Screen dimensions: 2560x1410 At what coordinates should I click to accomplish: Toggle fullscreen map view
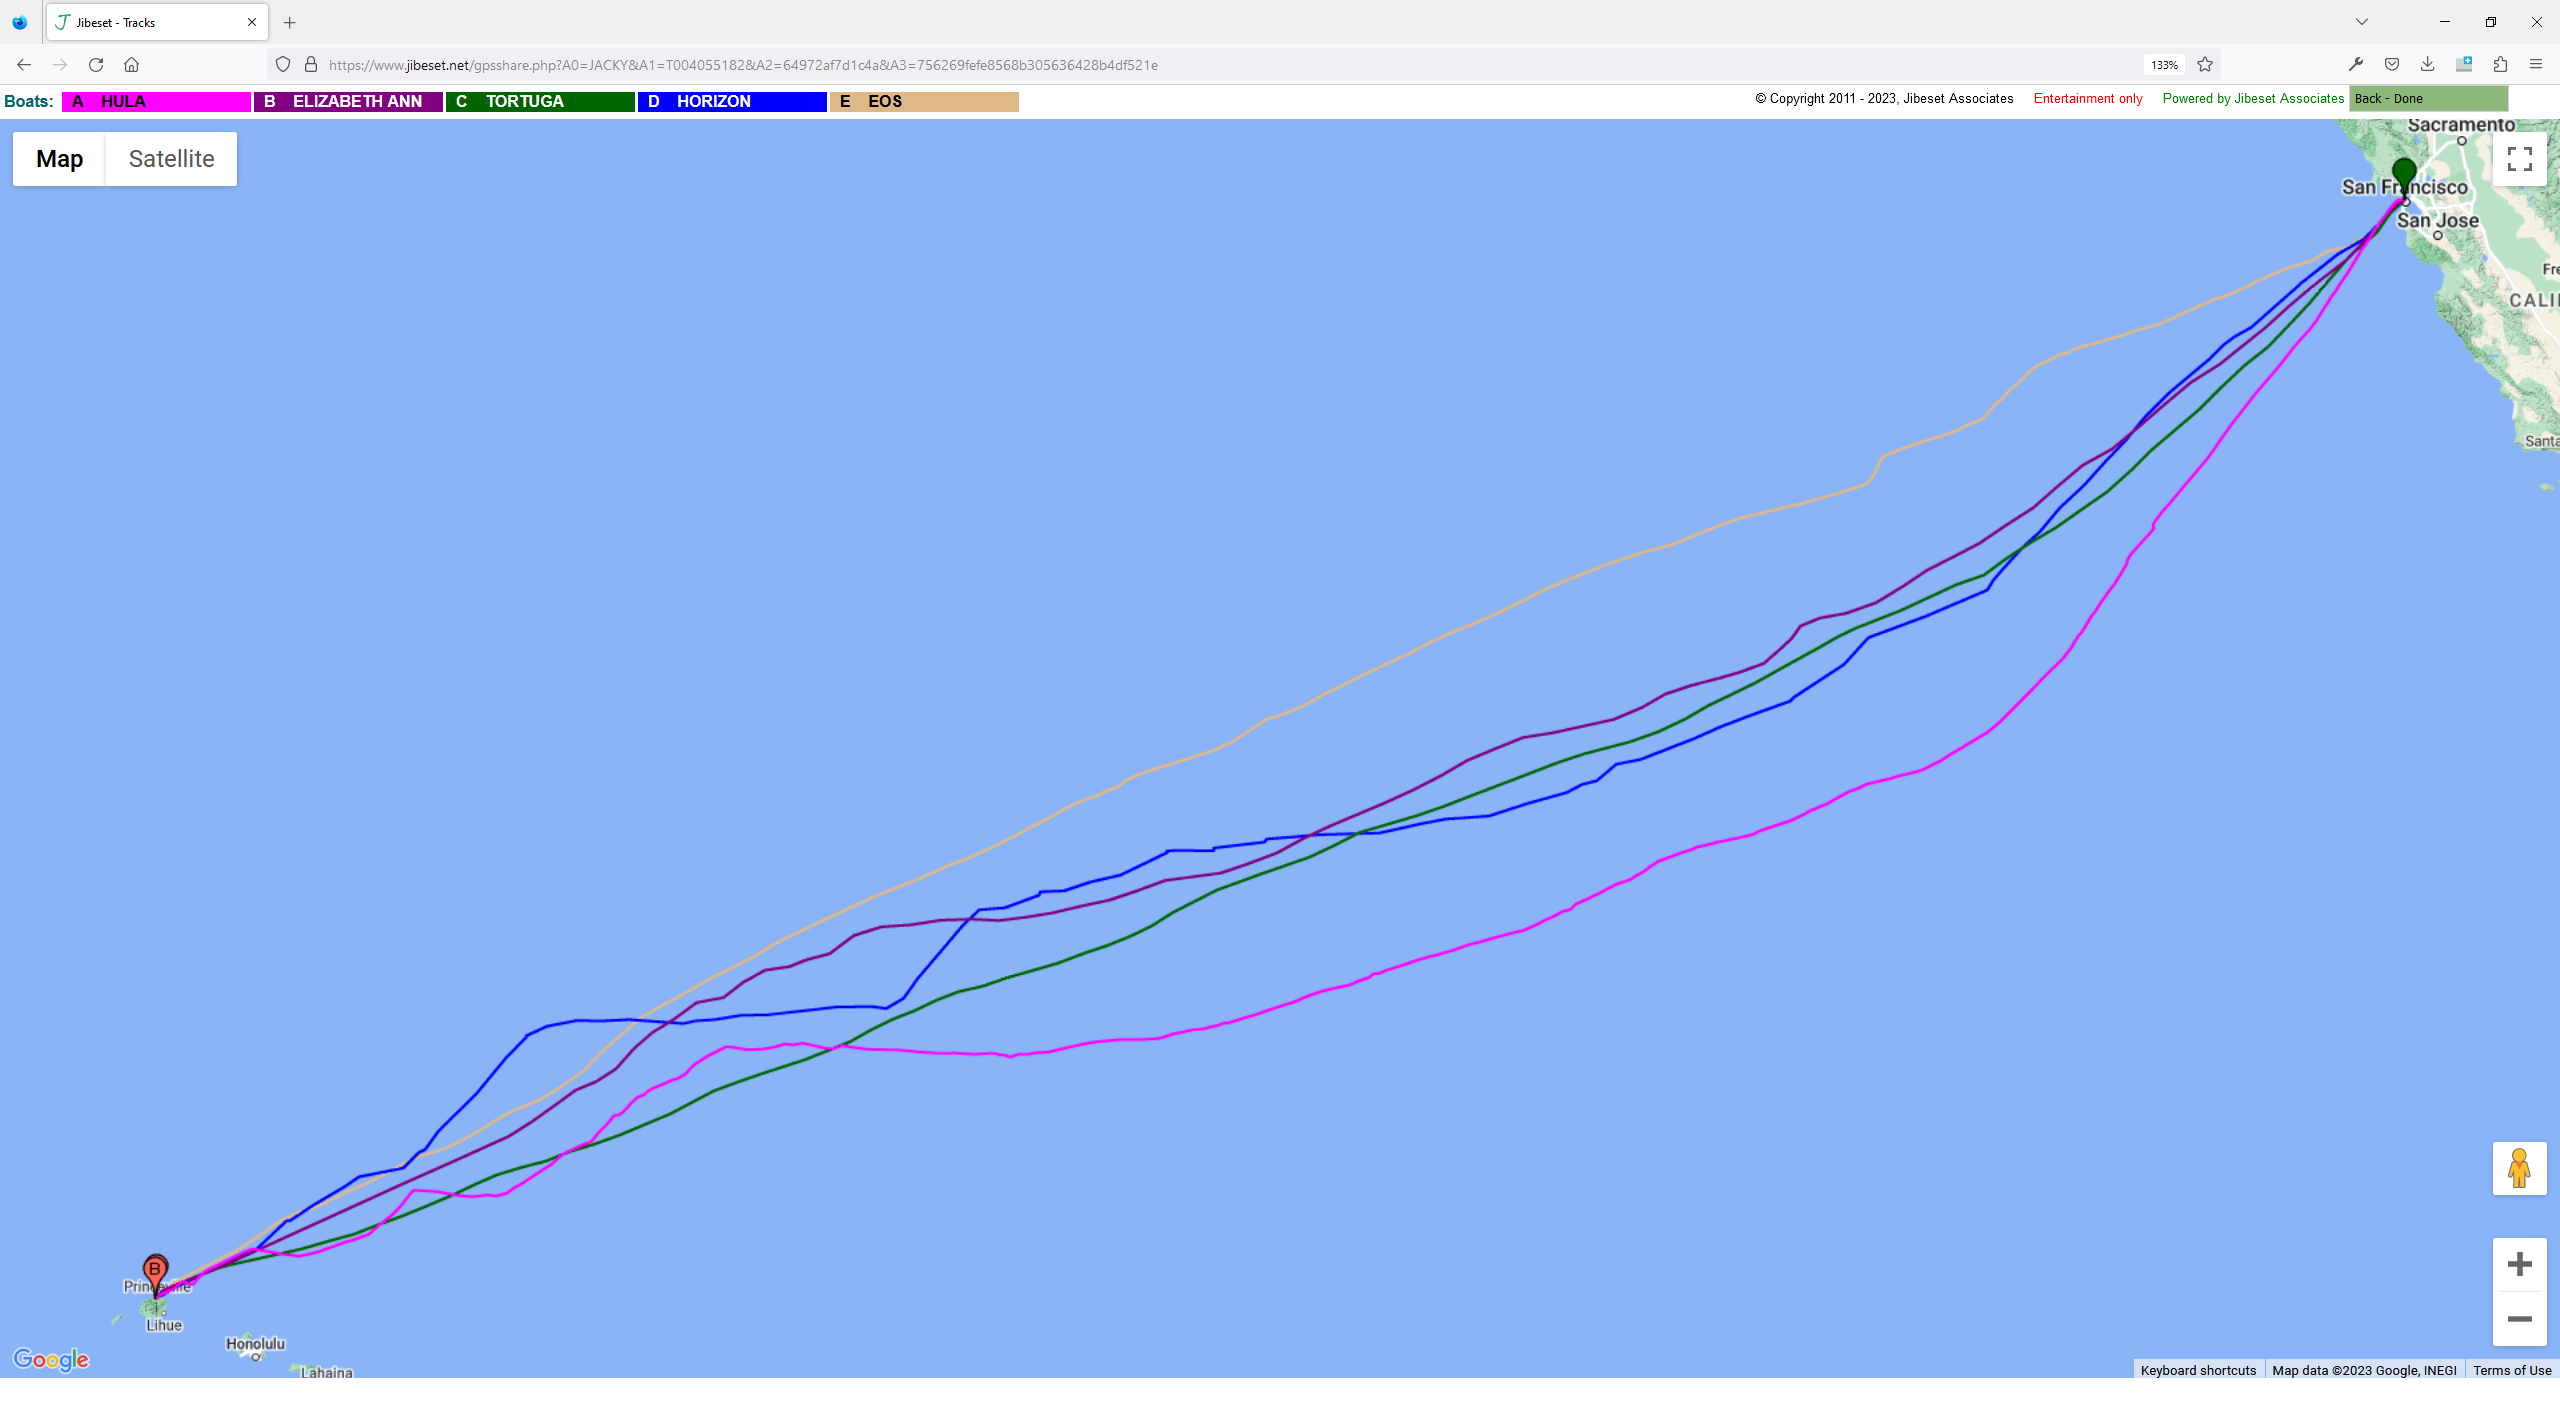[2519, 160]
